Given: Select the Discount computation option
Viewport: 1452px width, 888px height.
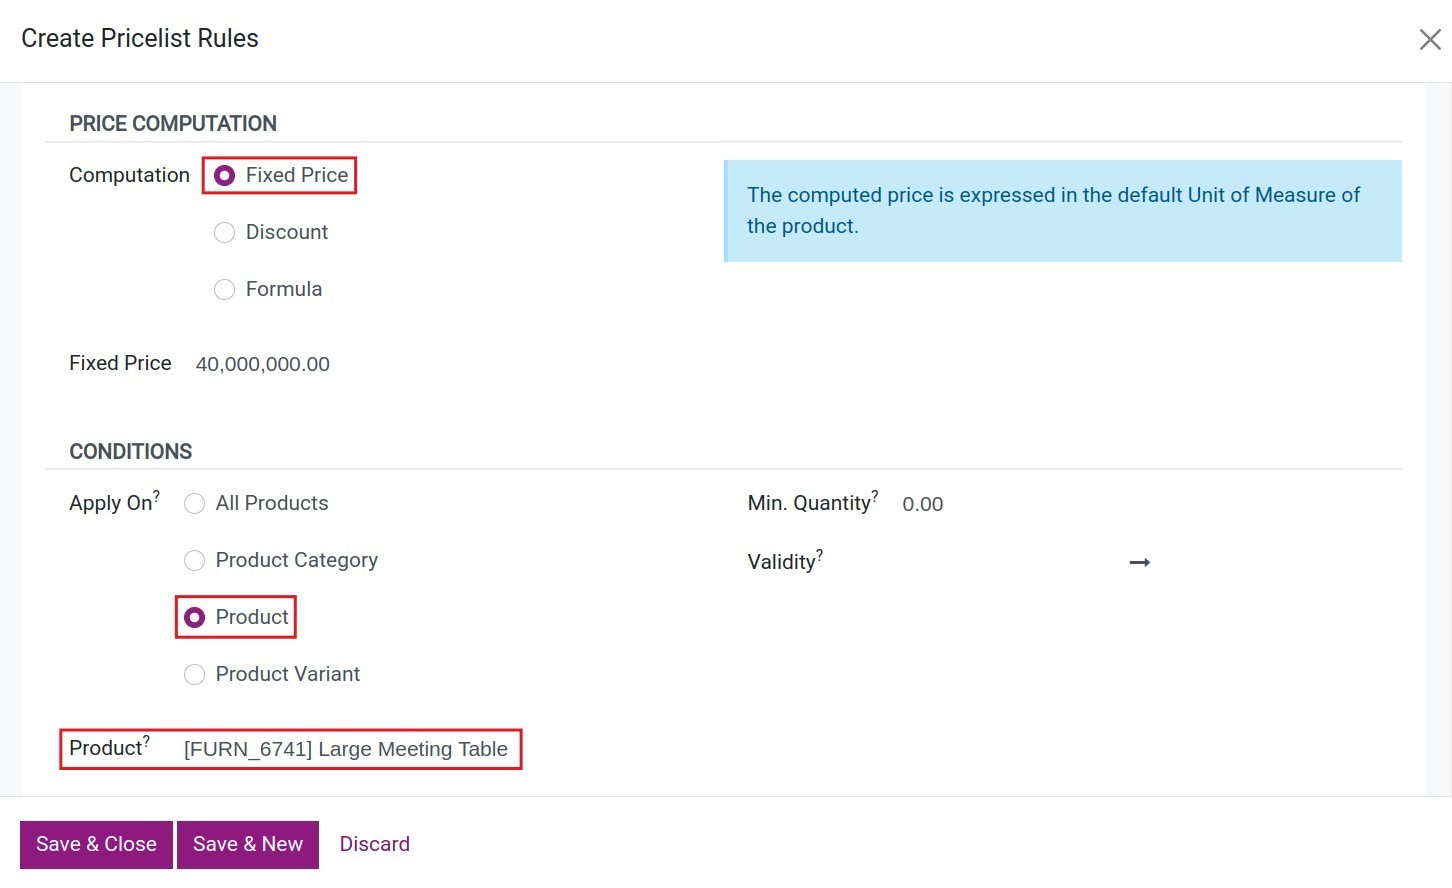Looking at the screenshot, I should point(224,232).
